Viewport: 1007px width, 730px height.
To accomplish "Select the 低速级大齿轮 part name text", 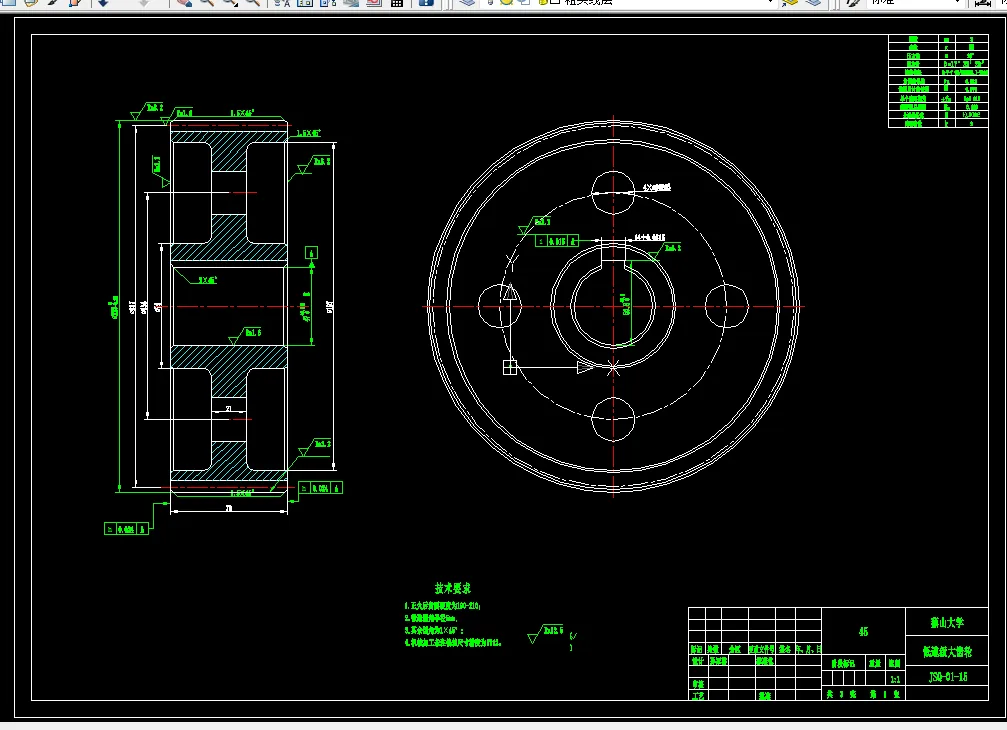I will pyautogui.click(x=947, y=652).
